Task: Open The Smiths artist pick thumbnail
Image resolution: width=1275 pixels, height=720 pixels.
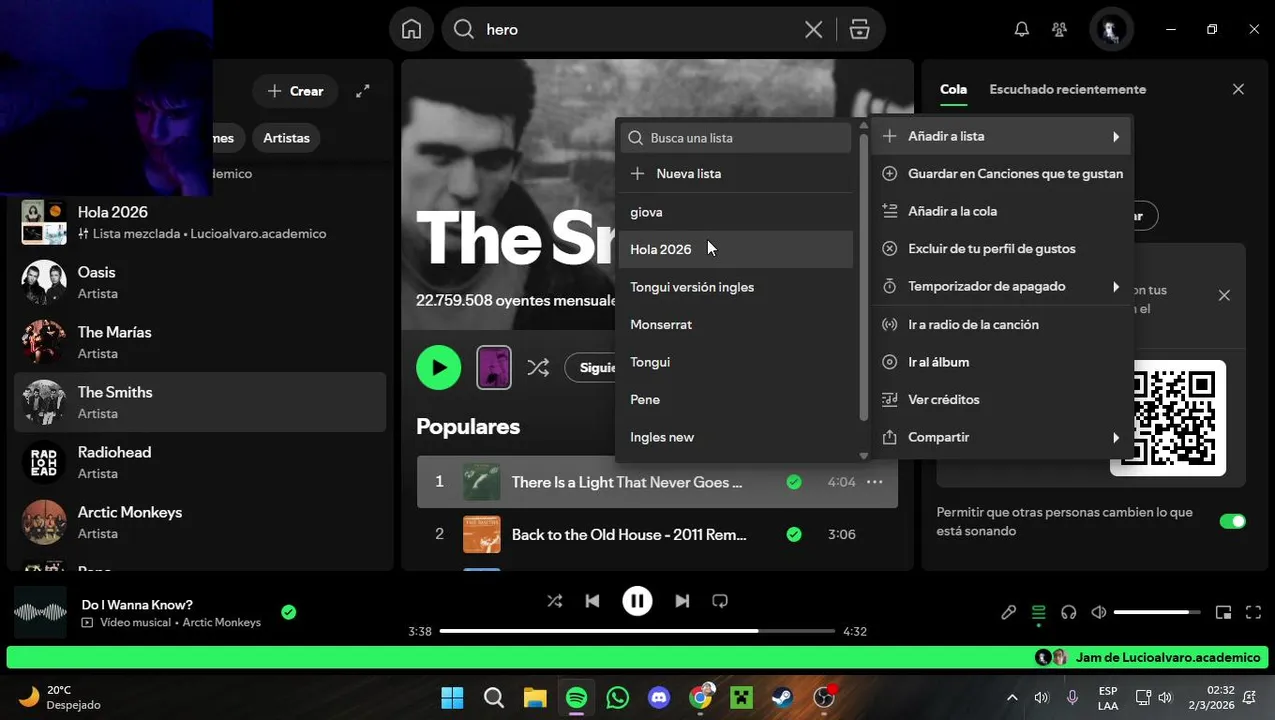Action: pyautogui.click(x=494, y=367)
